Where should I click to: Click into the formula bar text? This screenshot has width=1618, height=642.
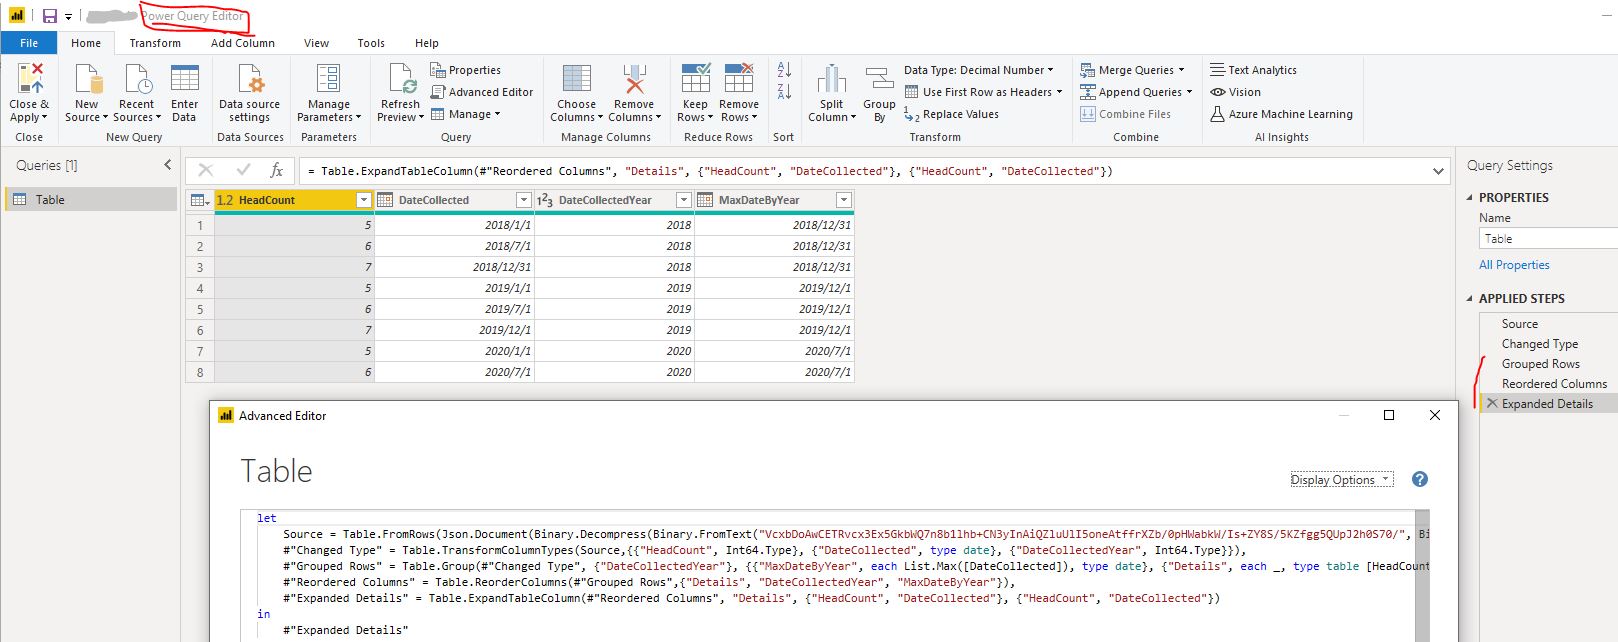(x=864, y=171)
